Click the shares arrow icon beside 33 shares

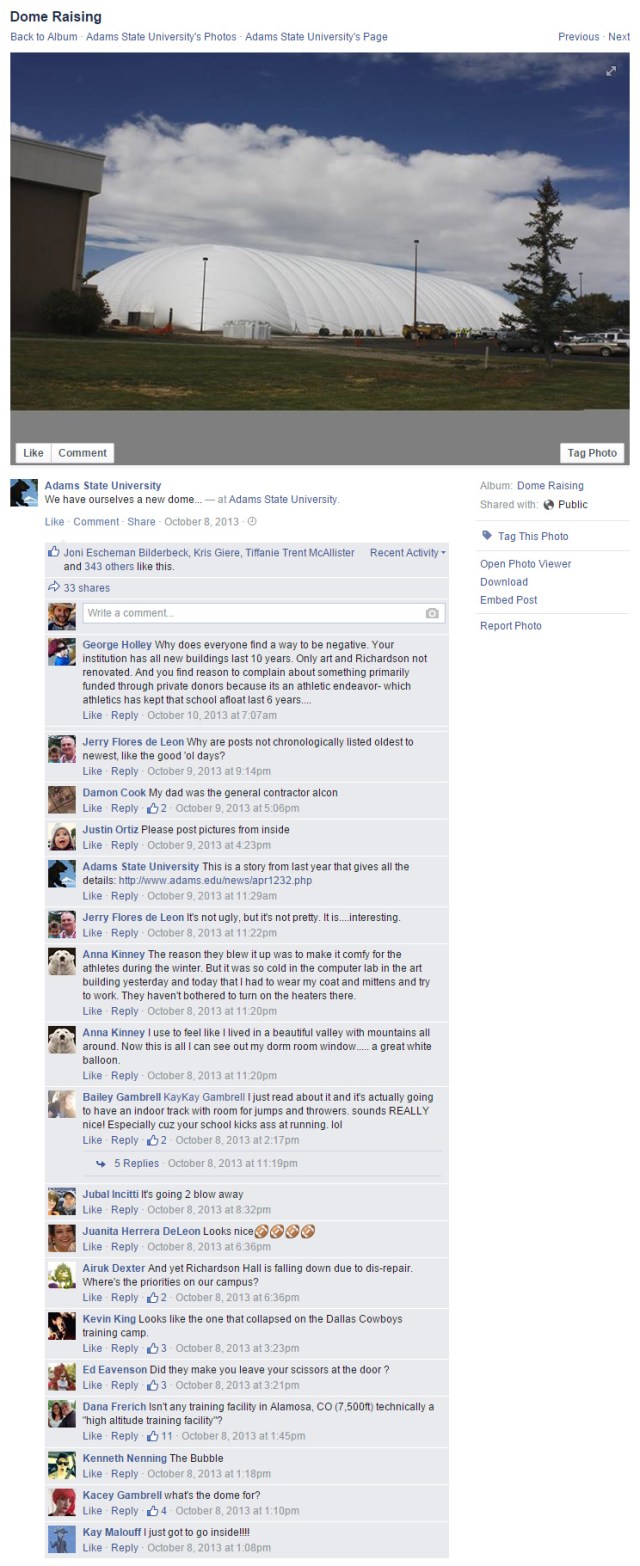[54, 587]
